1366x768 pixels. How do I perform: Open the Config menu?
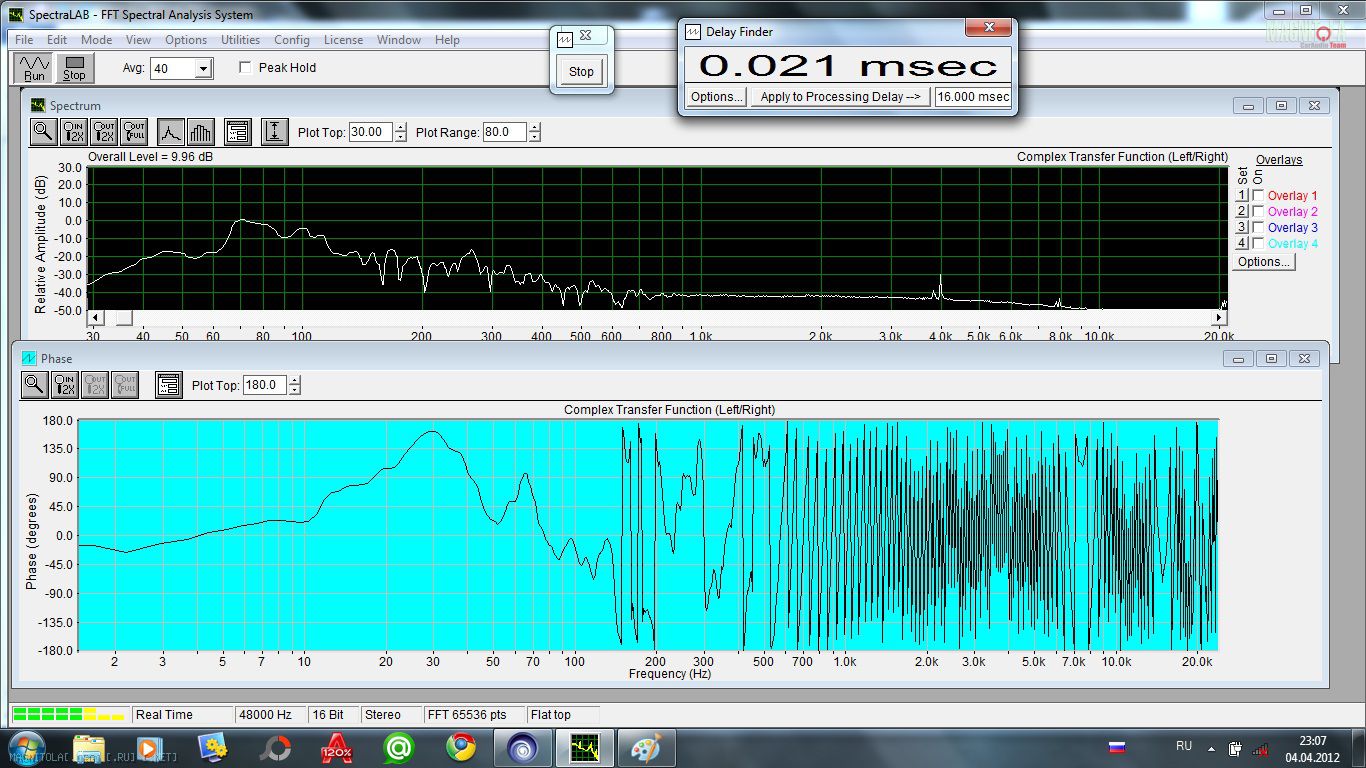[x=292, y=40]
